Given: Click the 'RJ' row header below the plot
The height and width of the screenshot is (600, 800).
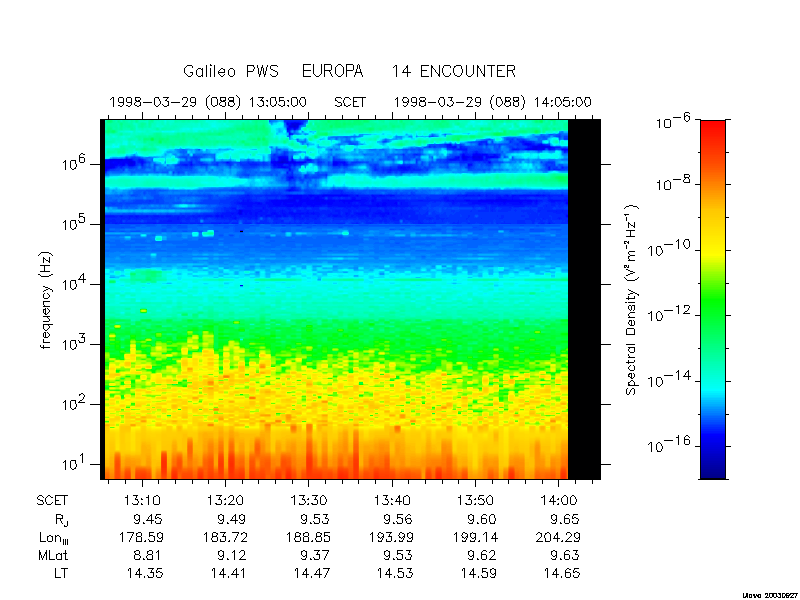Looking at the screenshot, I should click(x=61, y=520).
